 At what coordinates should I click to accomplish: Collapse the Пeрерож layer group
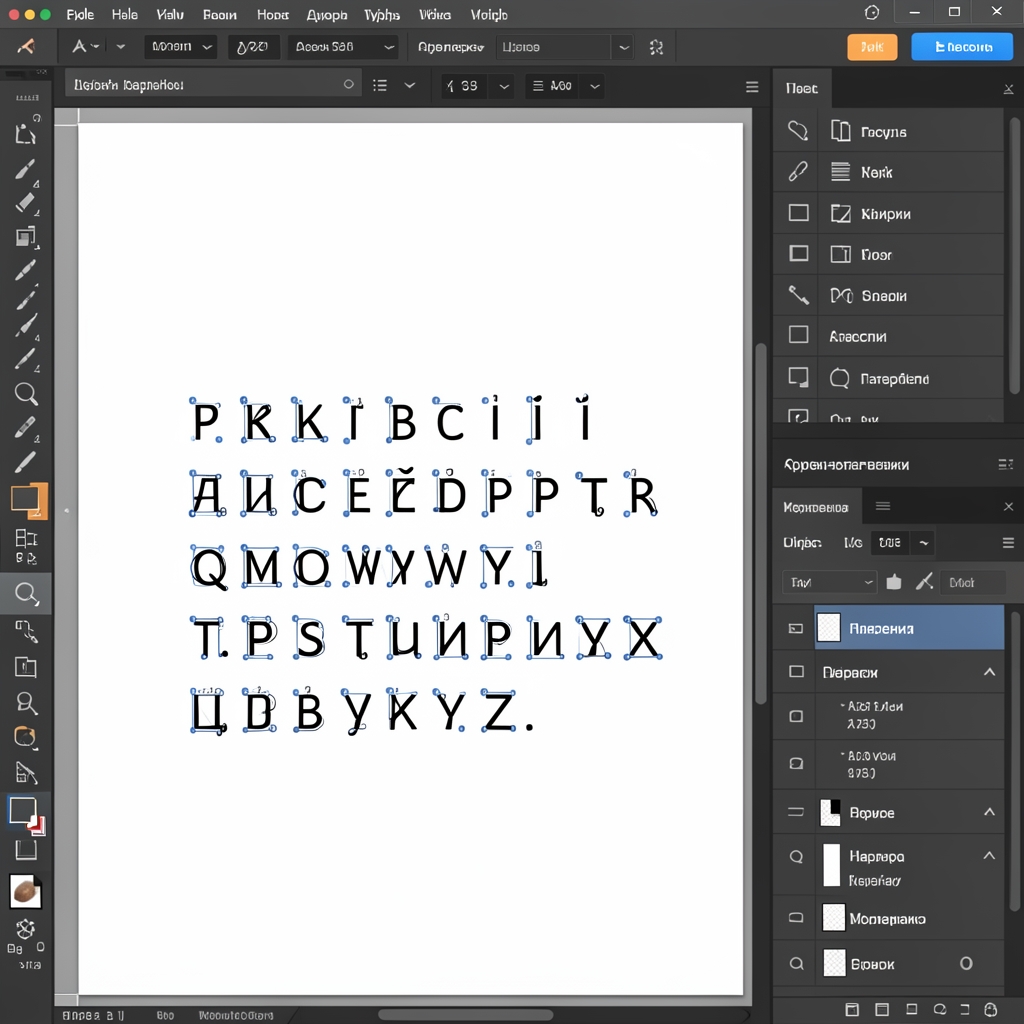pyautogui.click(x=989, y=671)
